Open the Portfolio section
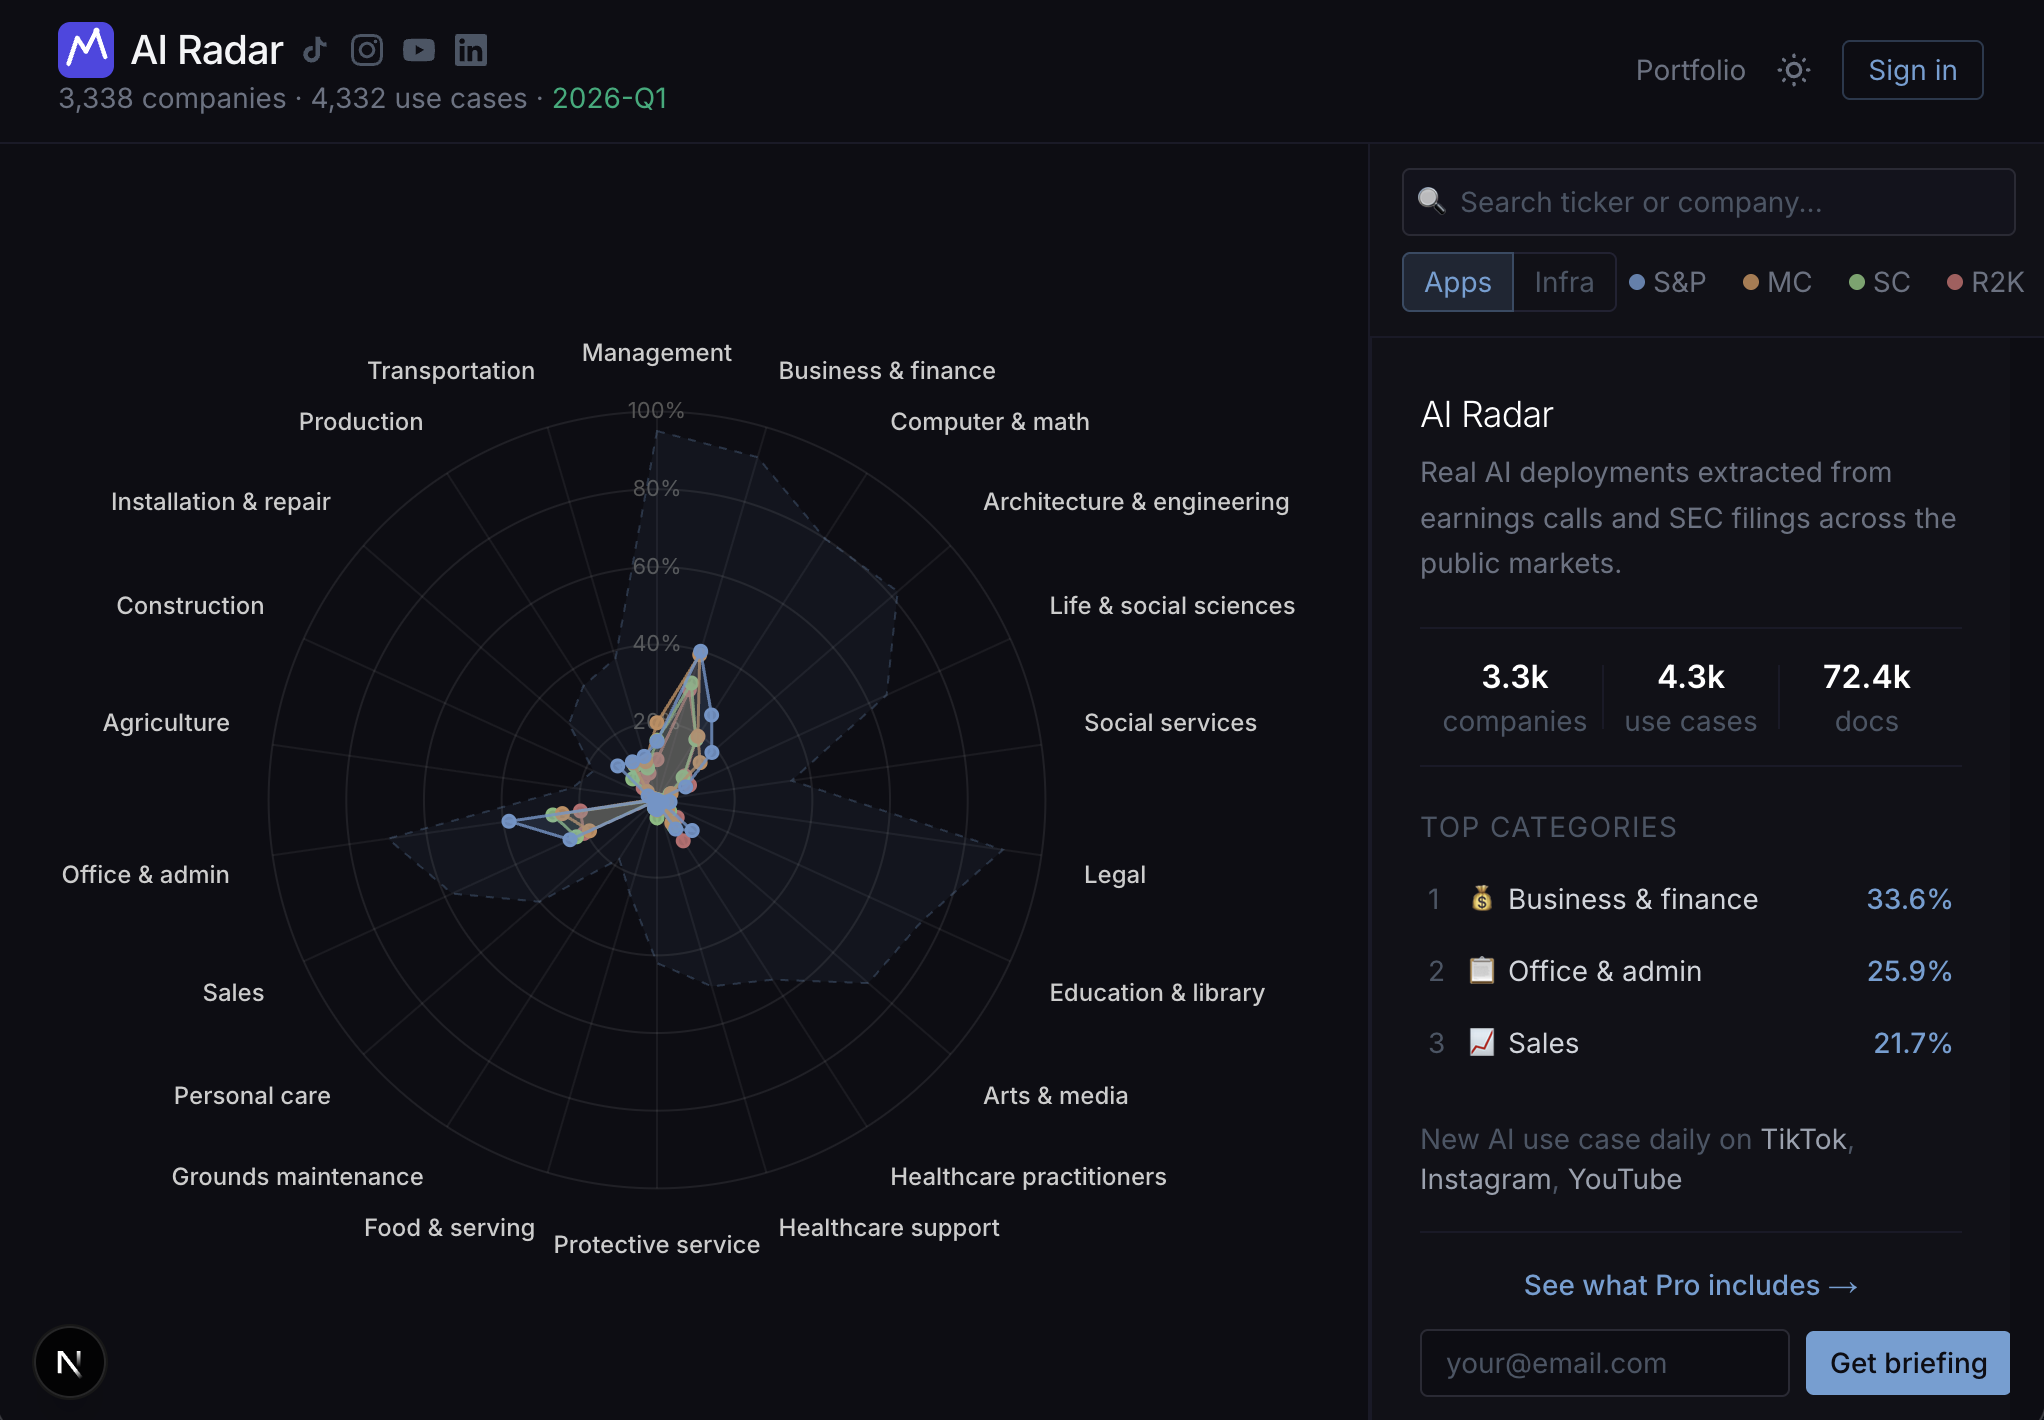The image size is (2044, 1420). [1690, 70]
